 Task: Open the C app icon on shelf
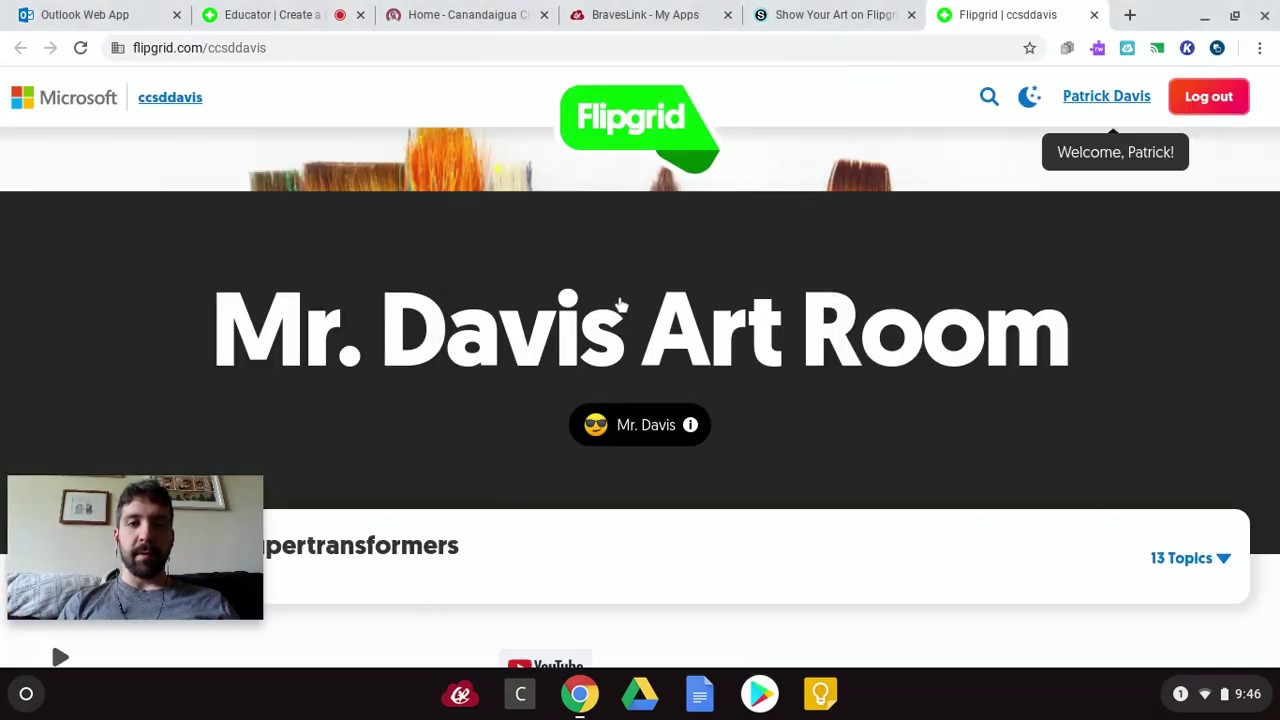520,694
